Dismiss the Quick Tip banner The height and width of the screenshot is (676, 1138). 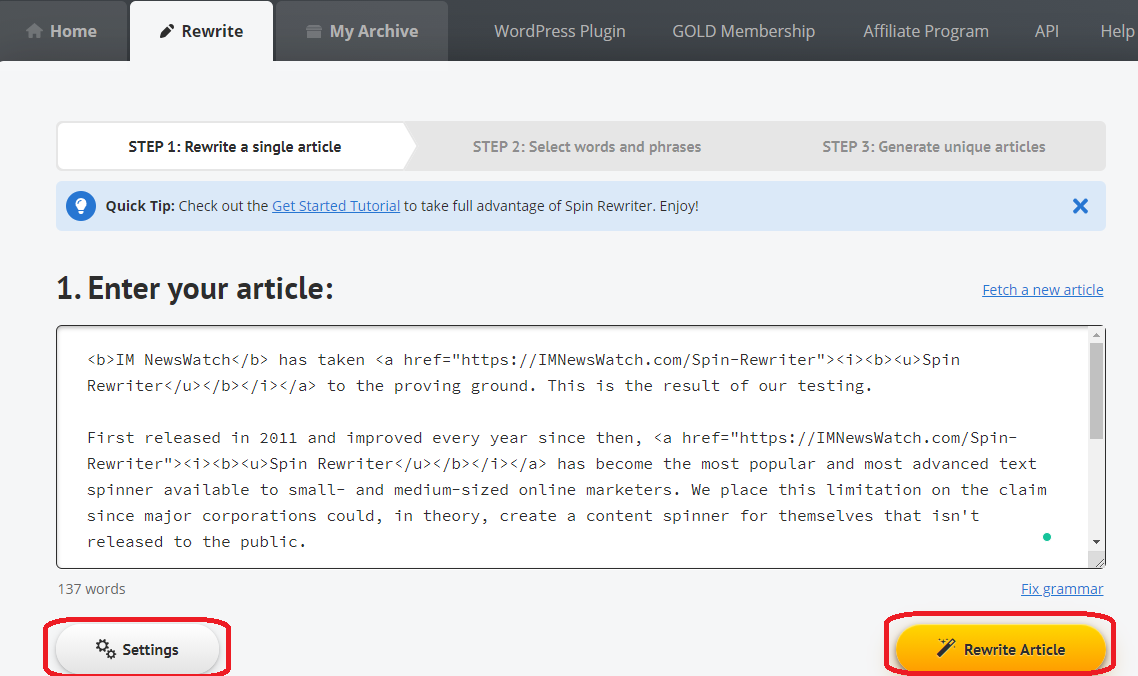1080,206
